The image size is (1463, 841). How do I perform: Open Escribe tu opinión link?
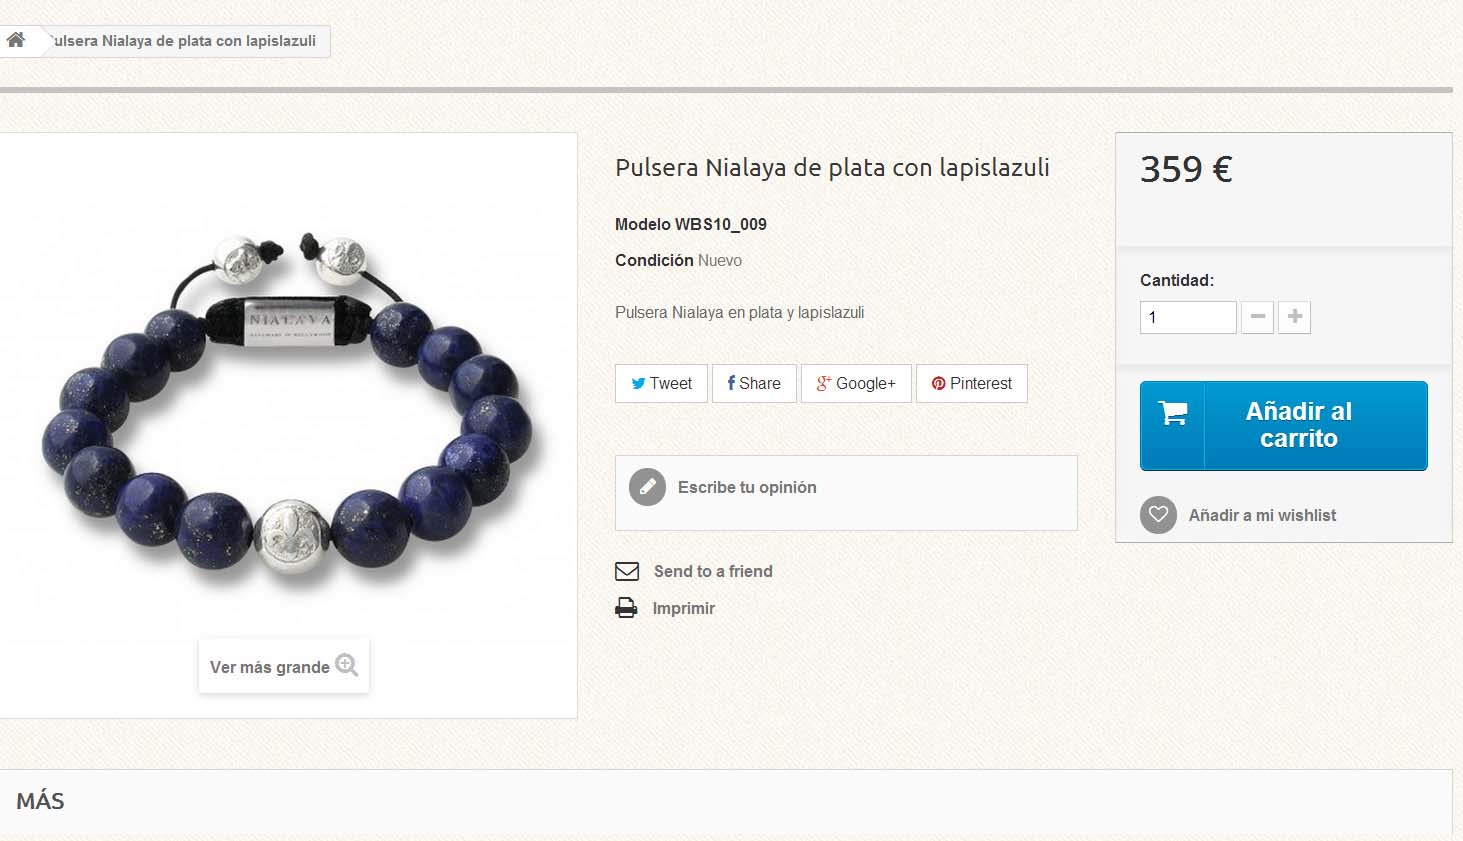click(x=747, y=487)
